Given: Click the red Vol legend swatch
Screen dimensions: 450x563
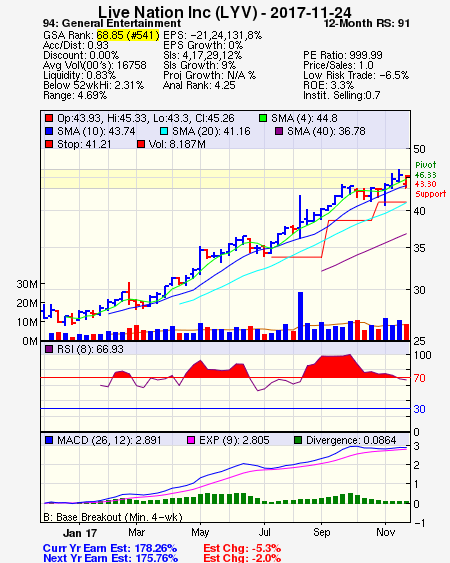Looking at the screenshot, I should [141, 144].
